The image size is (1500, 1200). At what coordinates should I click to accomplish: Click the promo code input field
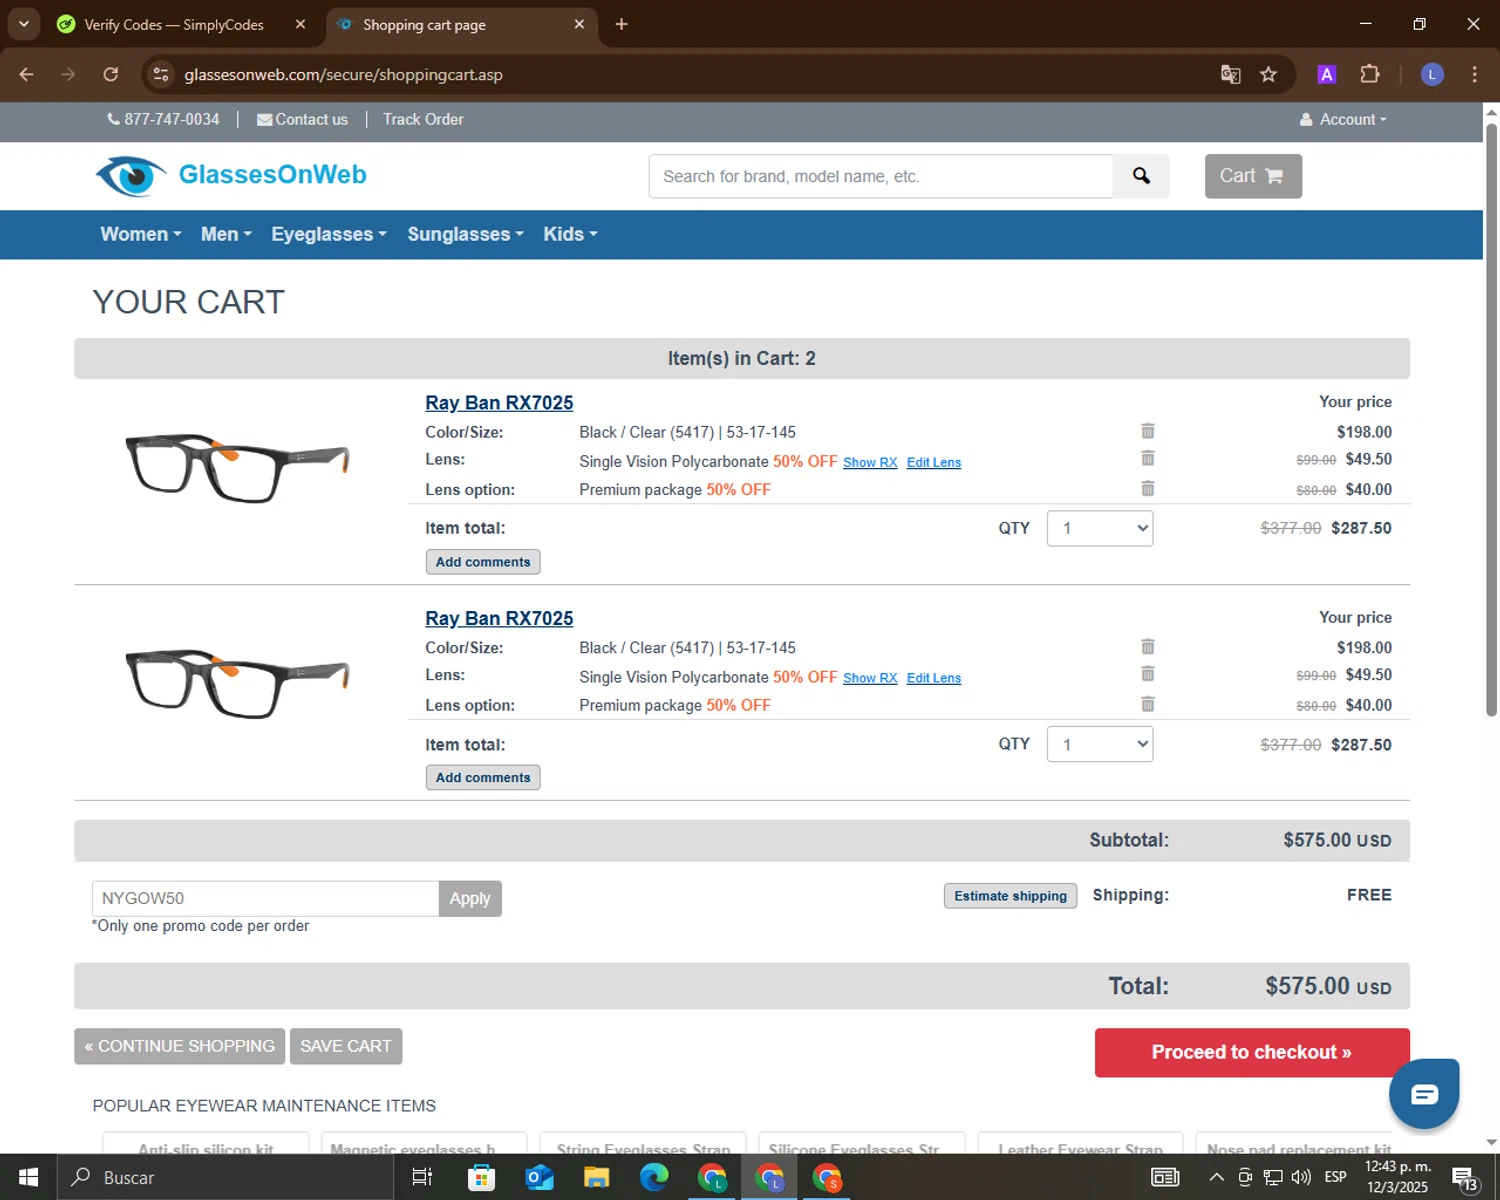tap(265, 898)
